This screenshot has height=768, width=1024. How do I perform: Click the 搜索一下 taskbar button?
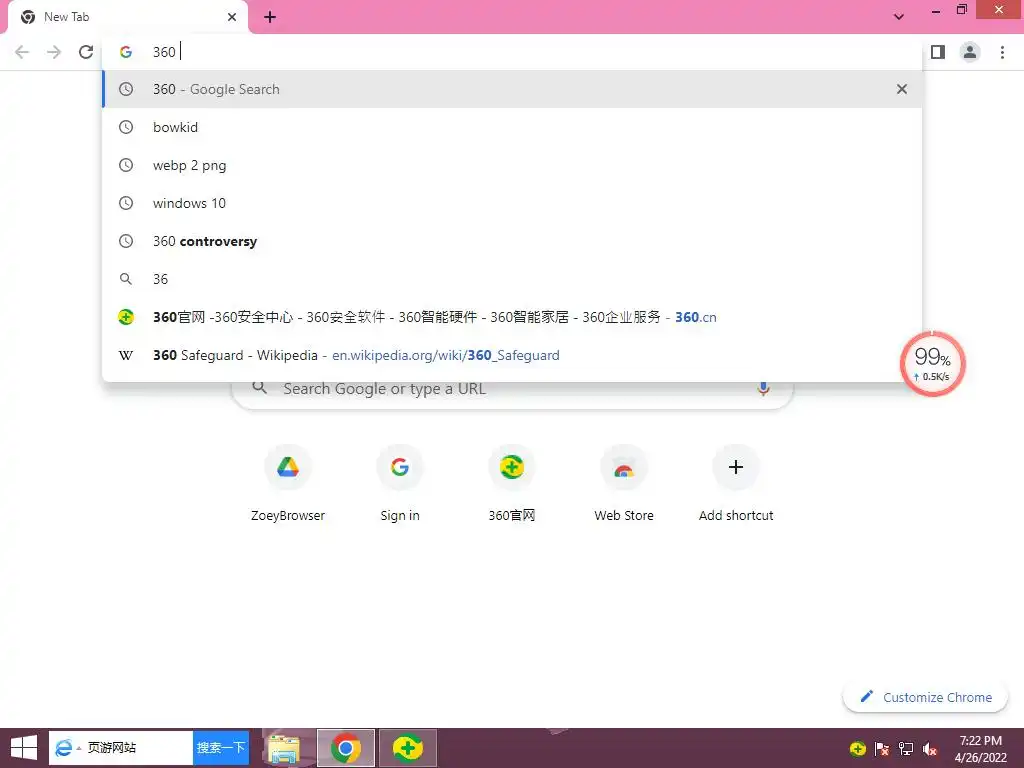click(x=221, y=748)
